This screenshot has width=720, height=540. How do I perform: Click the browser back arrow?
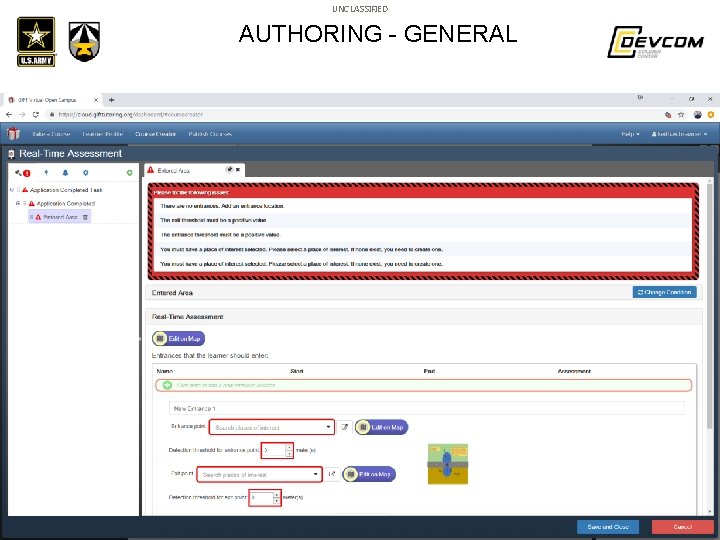point(9,114)
